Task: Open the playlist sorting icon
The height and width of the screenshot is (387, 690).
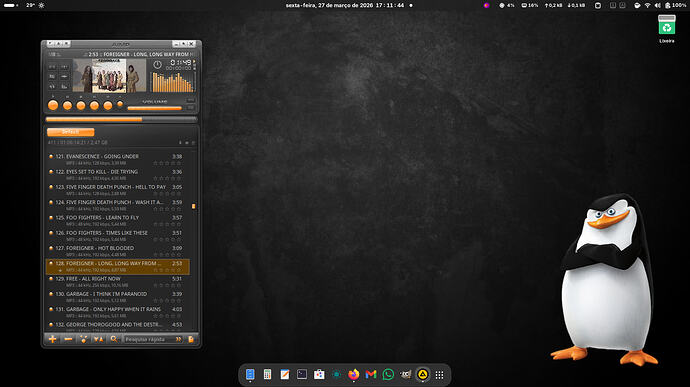Action: (99, 339)
